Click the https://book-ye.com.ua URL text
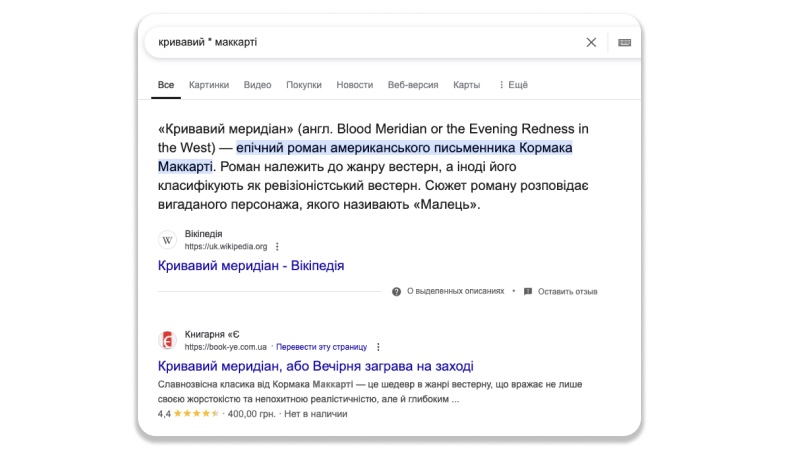Image resolution: width=800 pixels, height=450 pixels. click(x=226, y=347)
